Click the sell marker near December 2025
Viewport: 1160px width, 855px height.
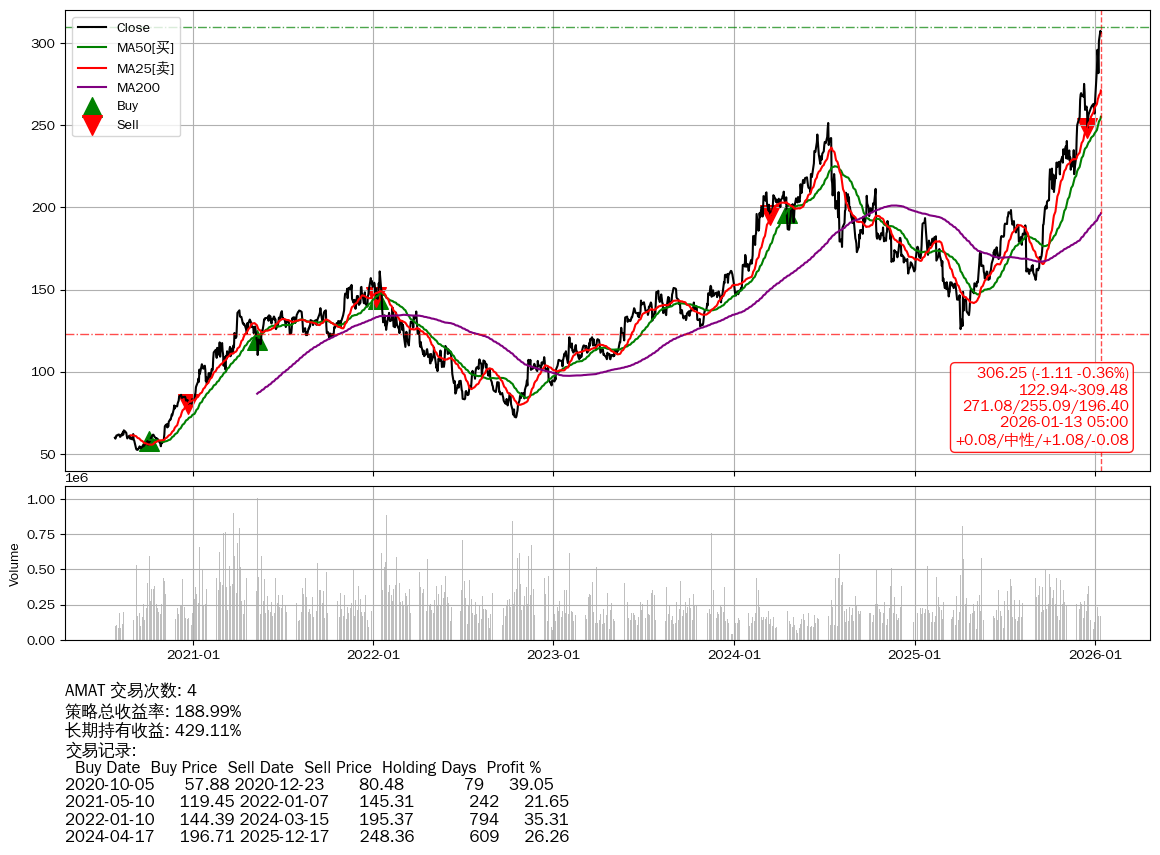(x=1088, y=128)
